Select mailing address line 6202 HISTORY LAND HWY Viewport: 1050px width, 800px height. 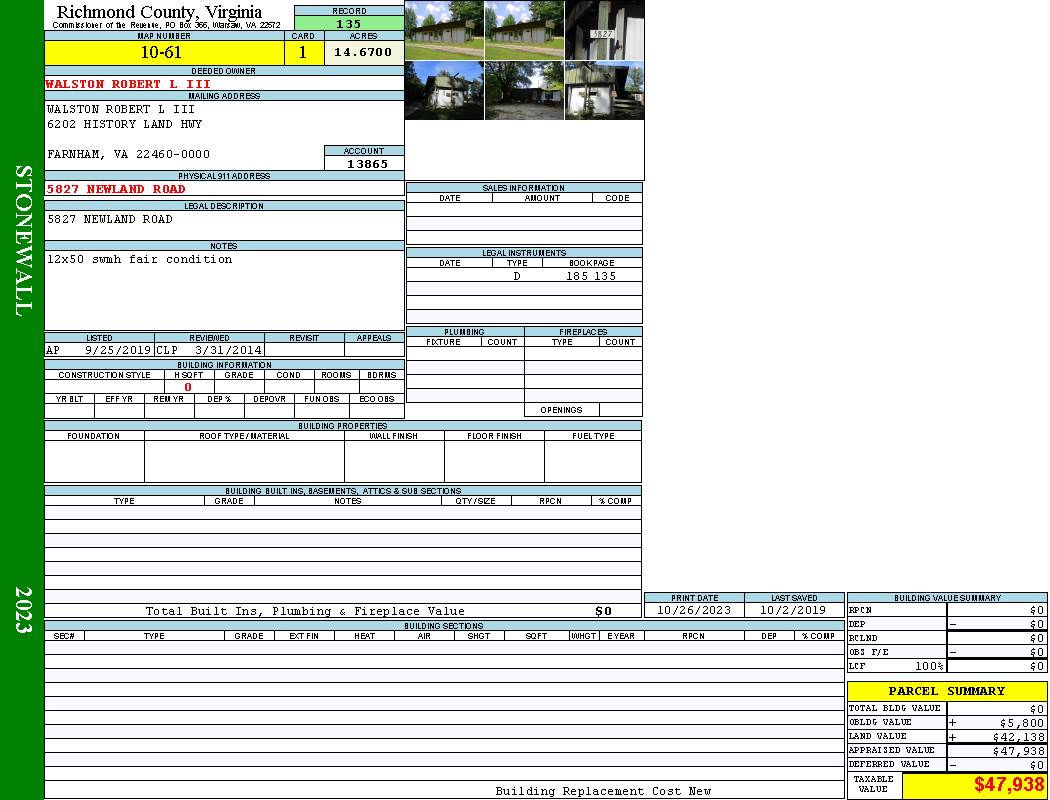point(125,124)
